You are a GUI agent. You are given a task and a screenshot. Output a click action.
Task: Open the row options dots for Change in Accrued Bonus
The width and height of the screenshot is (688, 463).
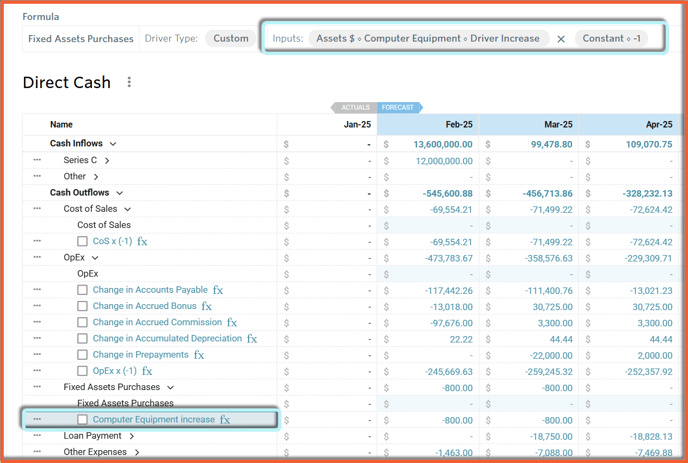pyautogui.click(x=37, y=306)
